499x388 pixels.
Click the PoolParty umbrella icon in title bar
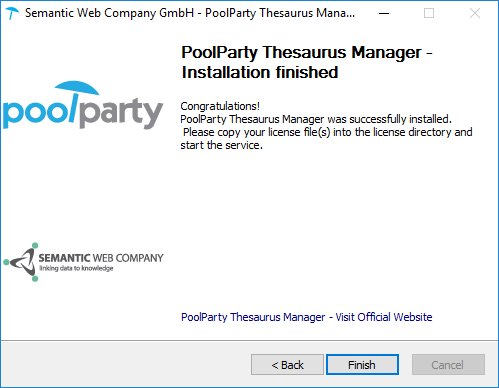13,13
